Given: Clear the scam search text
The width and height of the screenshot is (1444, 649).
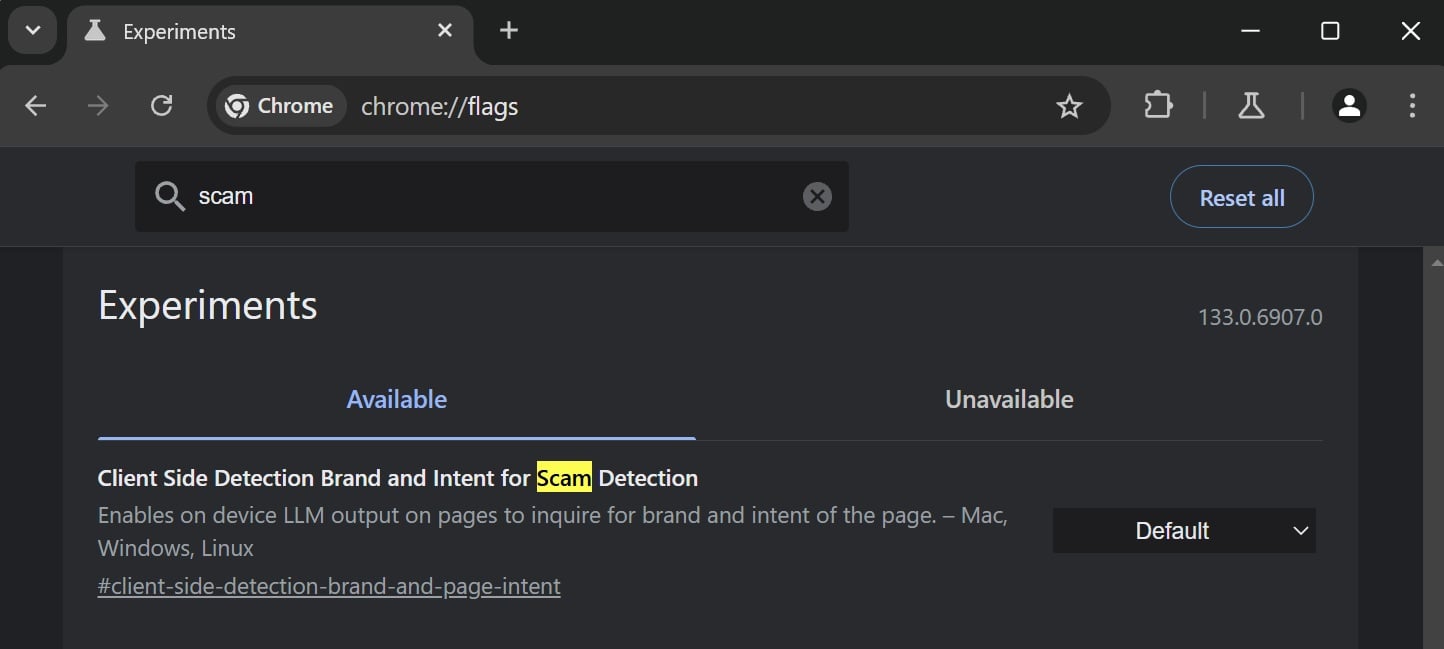Looking at the screenshot, I should (x=817, y=197).
